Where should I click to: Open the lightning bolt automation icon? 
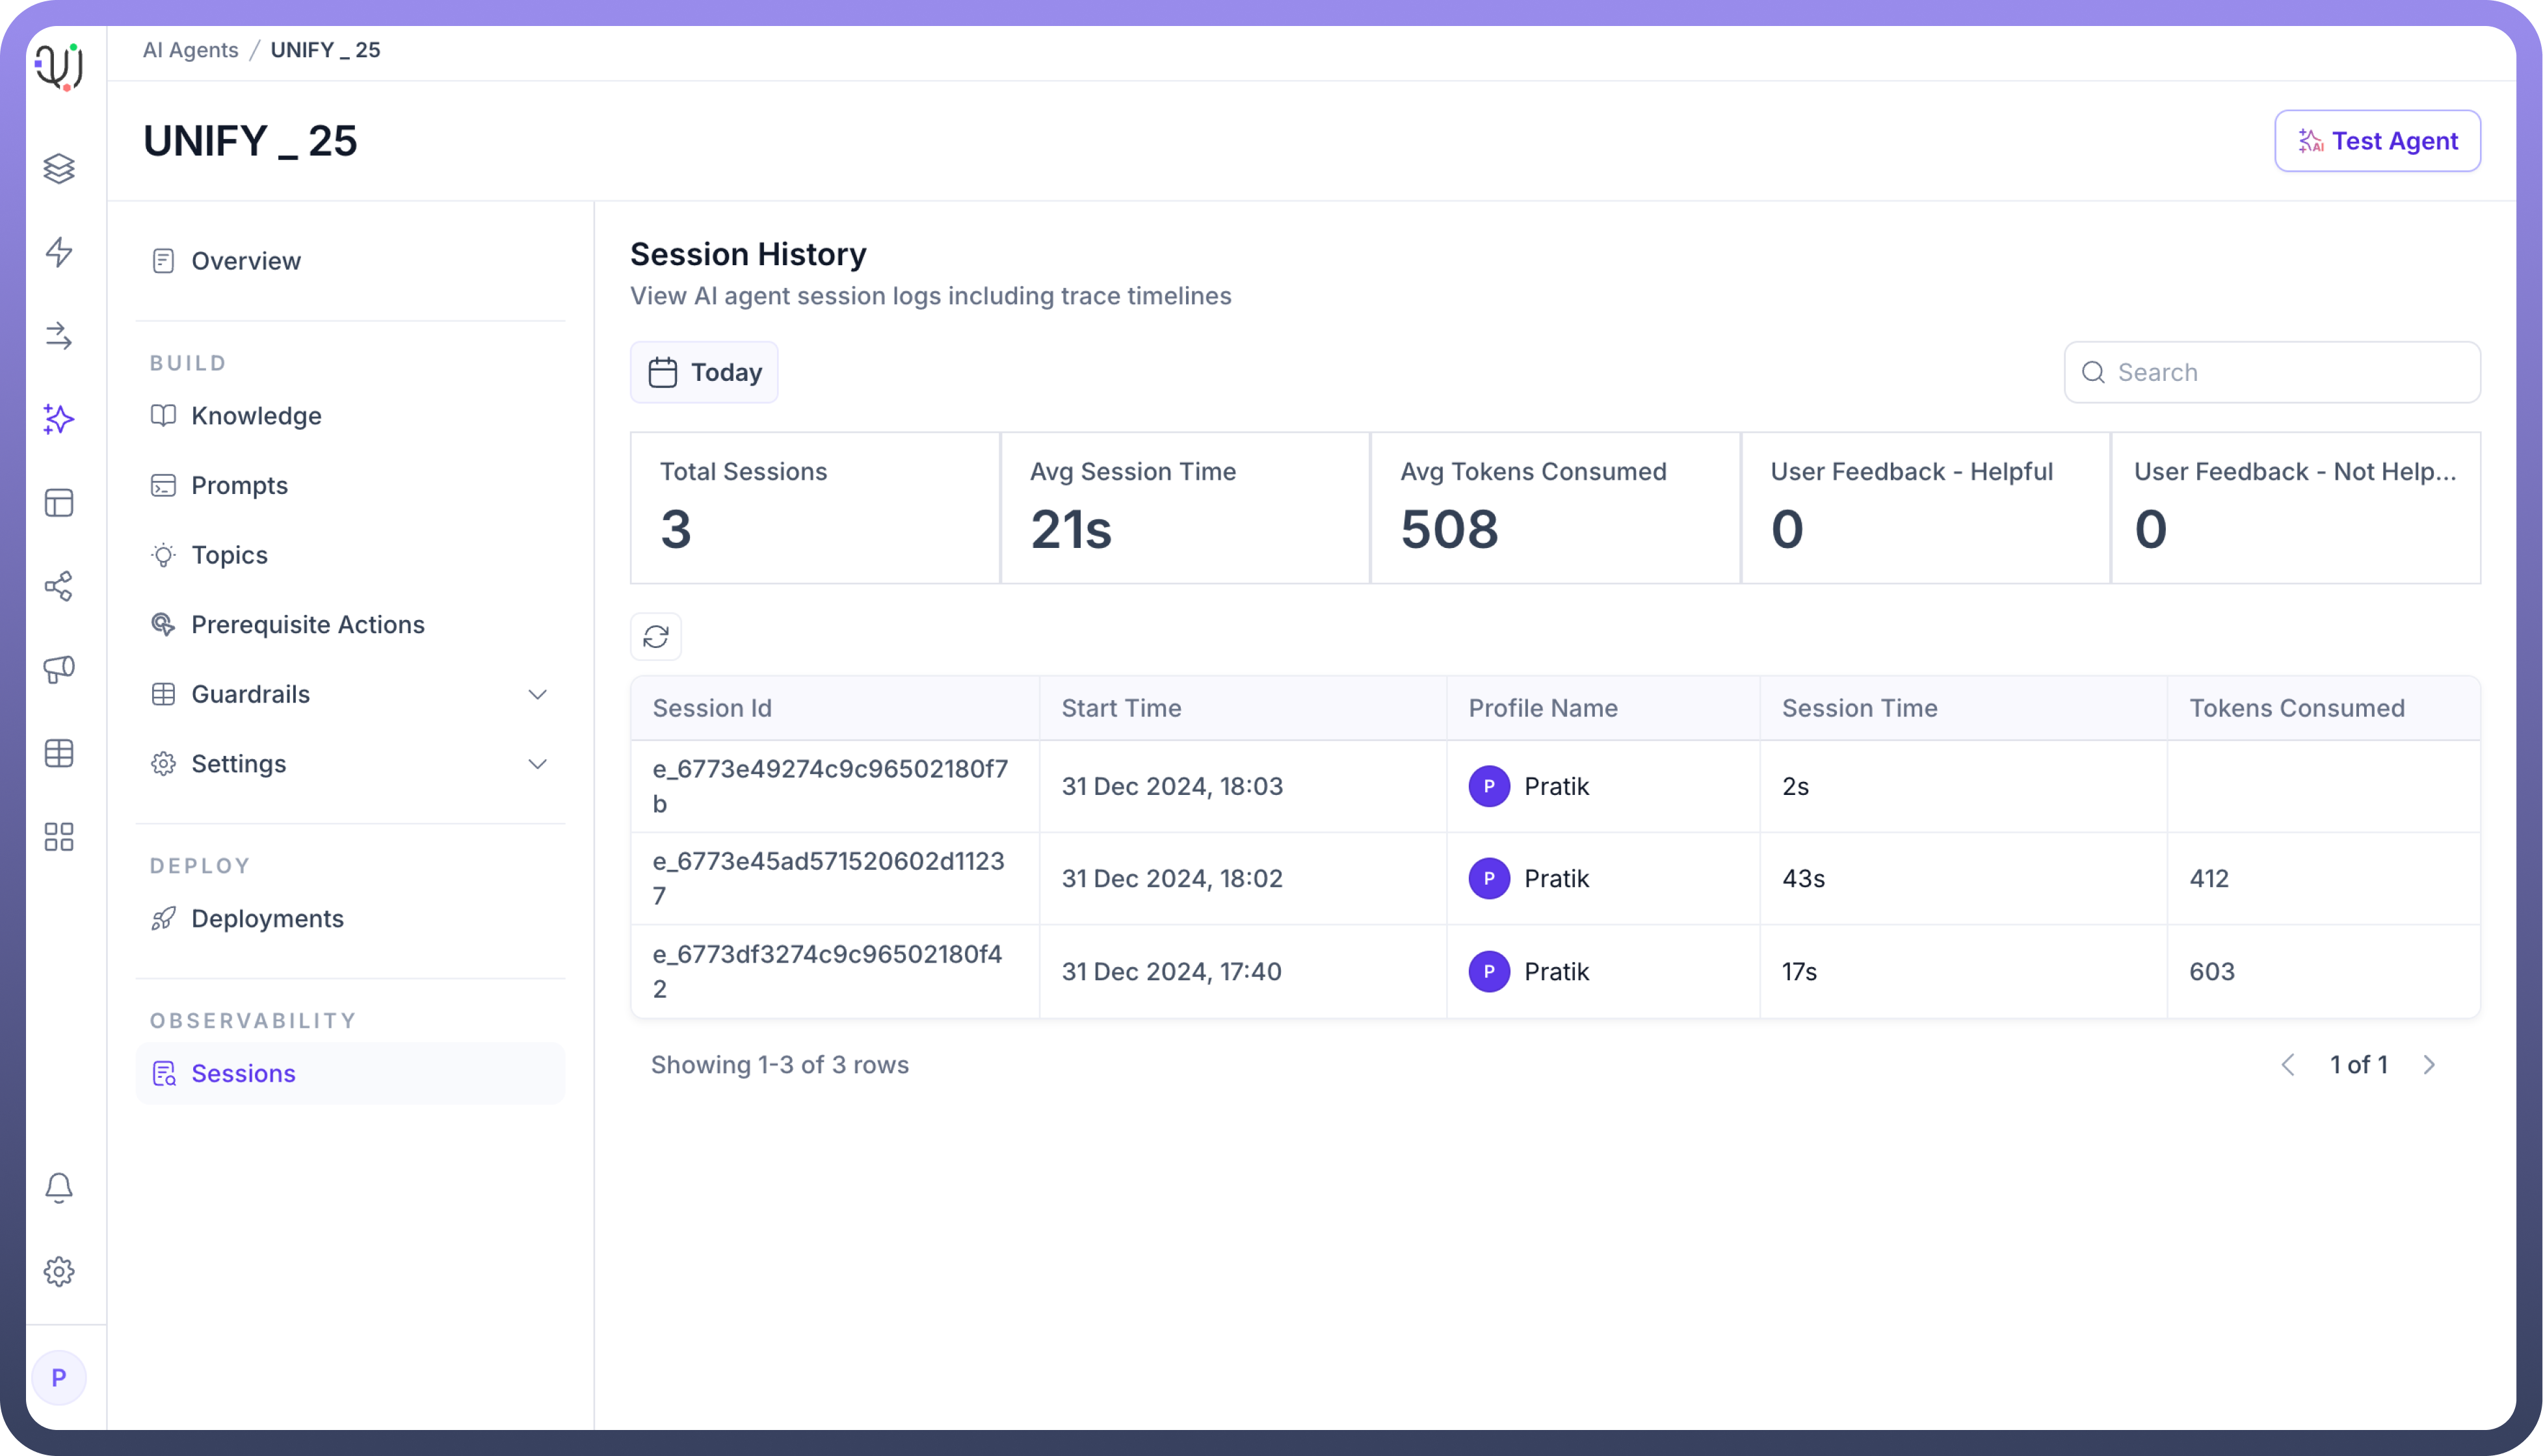coord(59,252)
